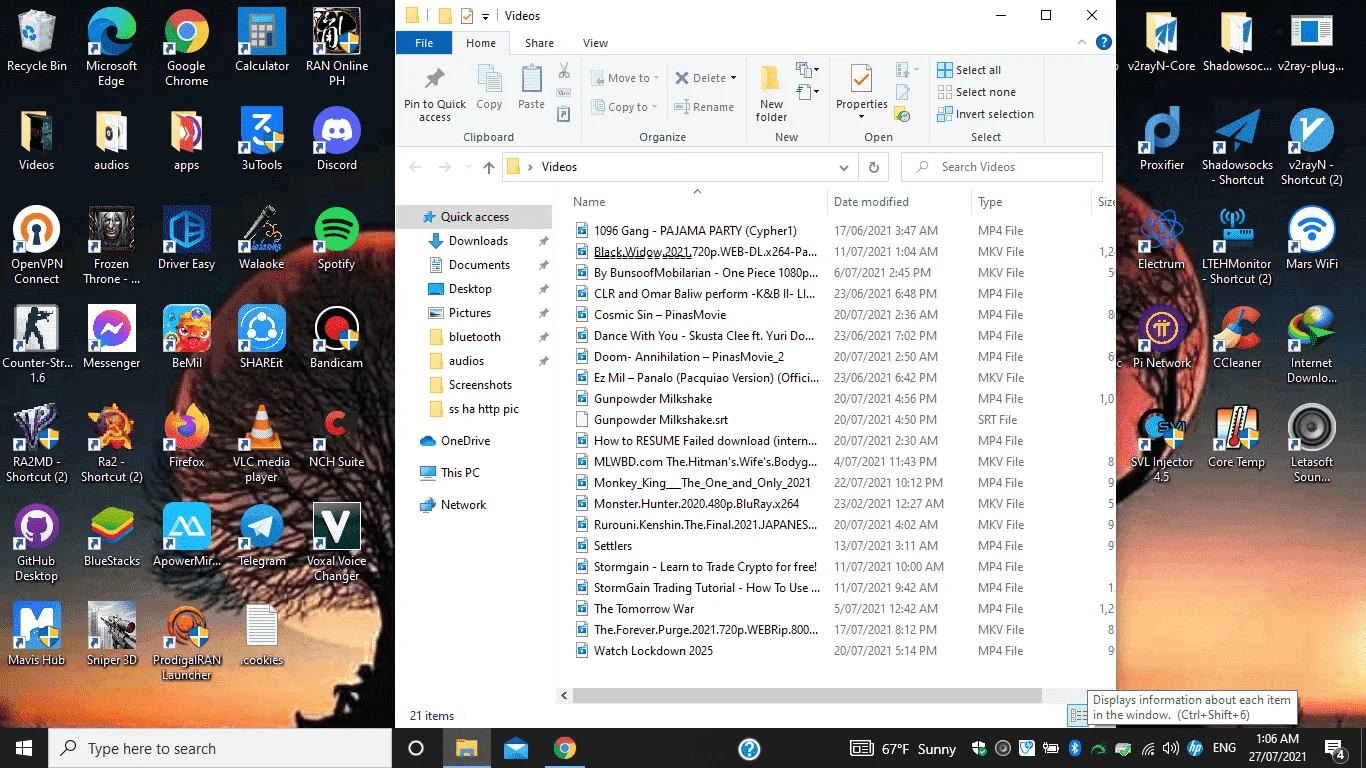
Task: Expand the address bar history dropdown
Action: pyautogui.click(x=844, y=167)
